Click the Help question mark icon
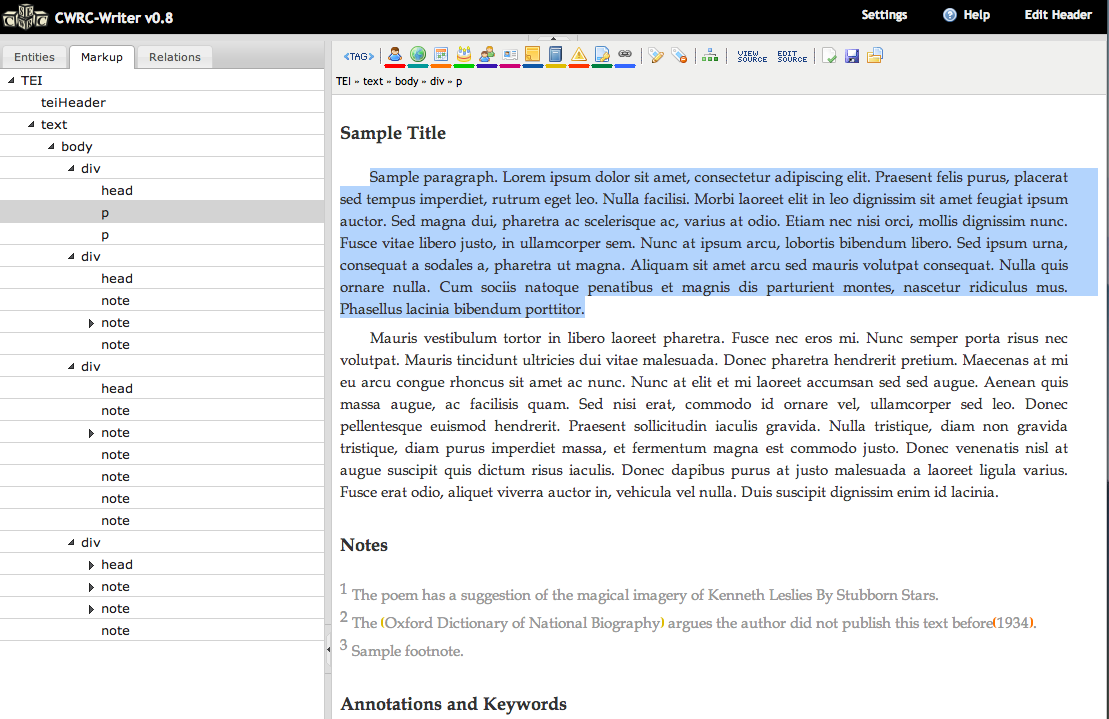Image resolution: width=1109 pixels, height=719 pixels. point(950,15)
